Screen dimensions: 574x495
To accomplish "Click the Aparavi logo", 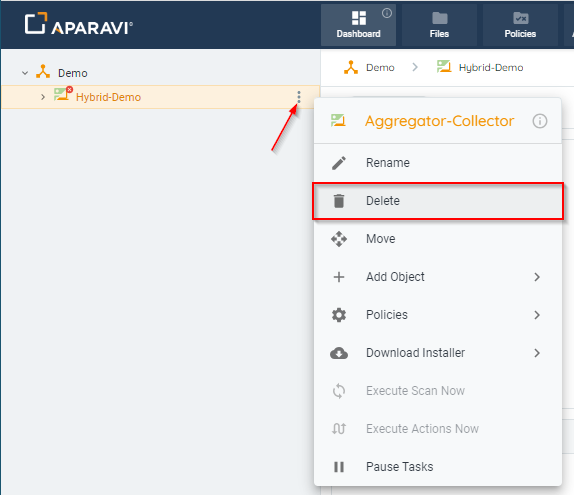I will pos(78,24).
